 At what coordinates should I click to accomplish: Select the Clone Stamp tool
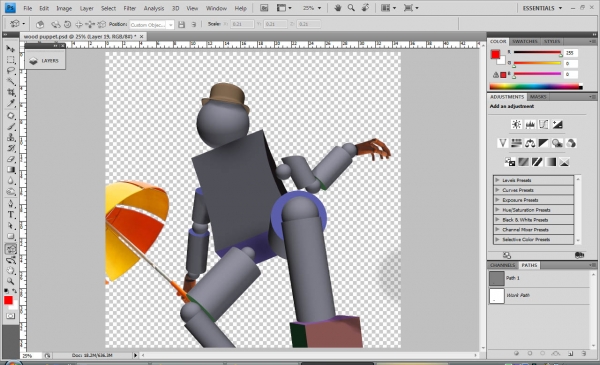tap(10, 137)
